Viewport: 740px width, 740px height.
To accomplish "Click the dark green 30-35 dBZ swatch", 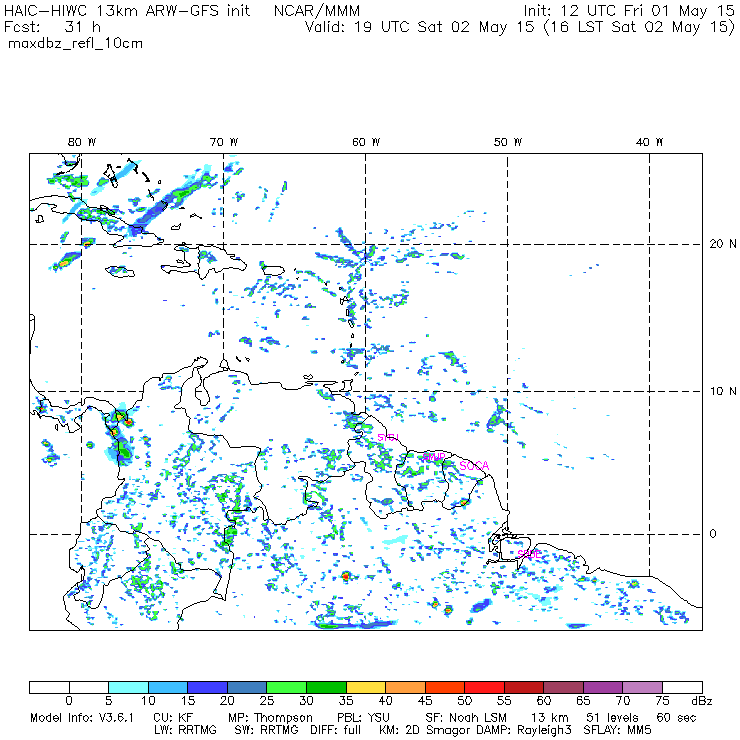I will tap(326, 687).
